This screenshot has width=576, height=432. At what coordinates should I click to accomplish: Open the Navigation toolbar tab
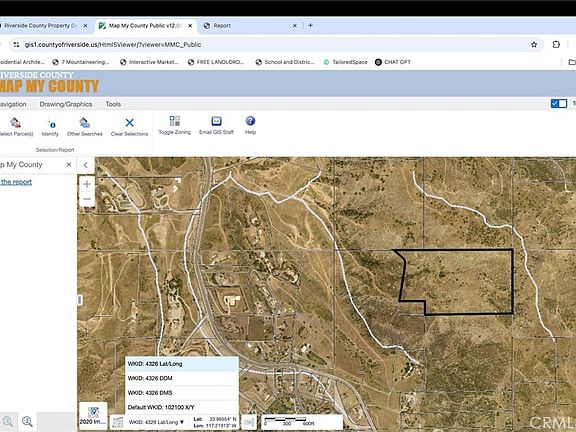point(12,104)
